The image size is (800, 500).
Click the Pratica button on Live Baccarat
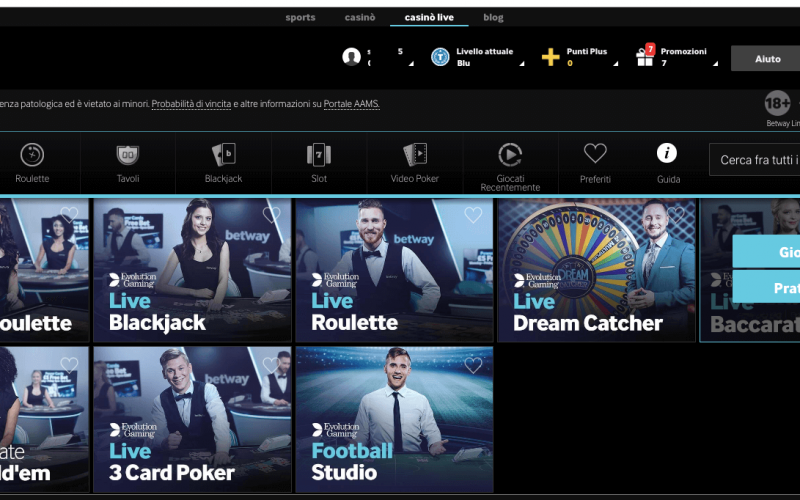pos(766,288)
